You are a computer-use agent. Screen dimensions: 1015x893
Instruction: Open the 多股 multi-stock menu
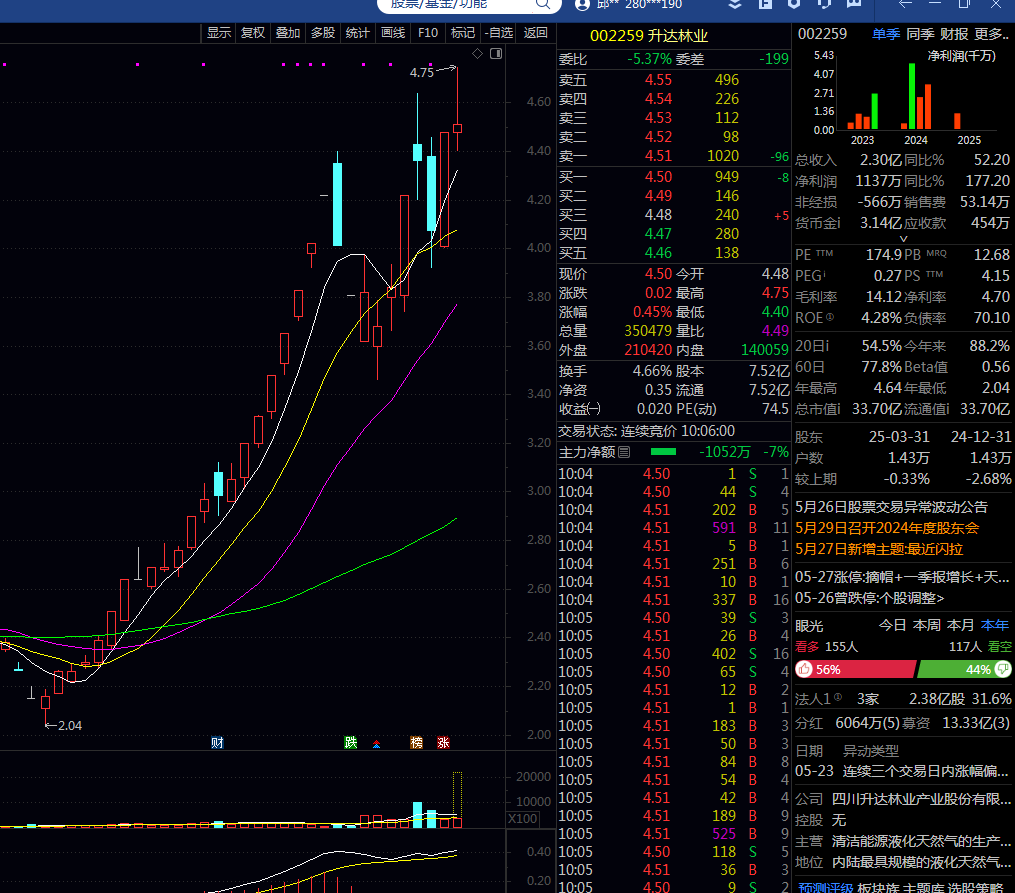click(x=323, y=33)
